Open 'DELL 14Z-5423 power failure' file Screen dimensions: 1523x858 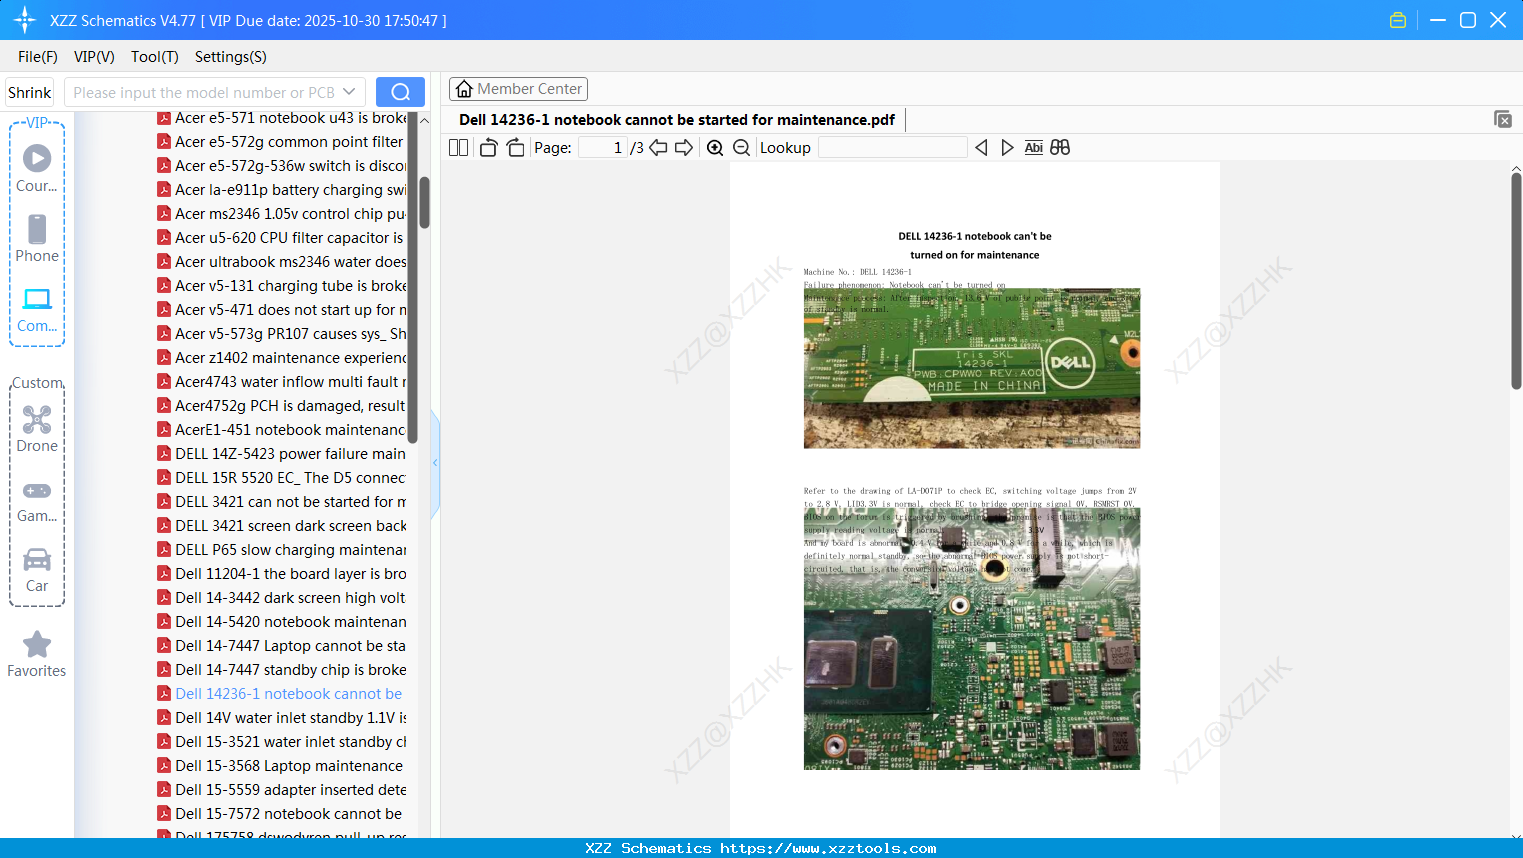click(282, 454)
